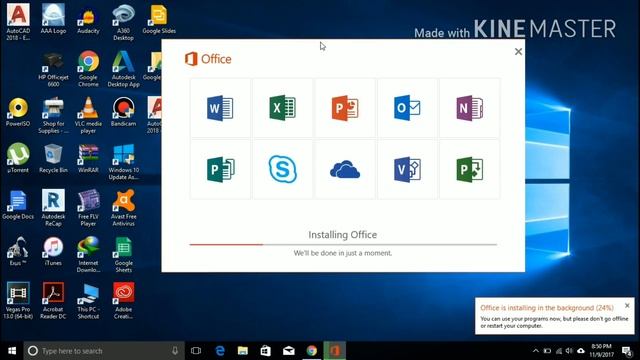This screenshot has height=360, width=640.
Task: Click the OneNote icon in Office installer
Action: (x=469, y=108)
